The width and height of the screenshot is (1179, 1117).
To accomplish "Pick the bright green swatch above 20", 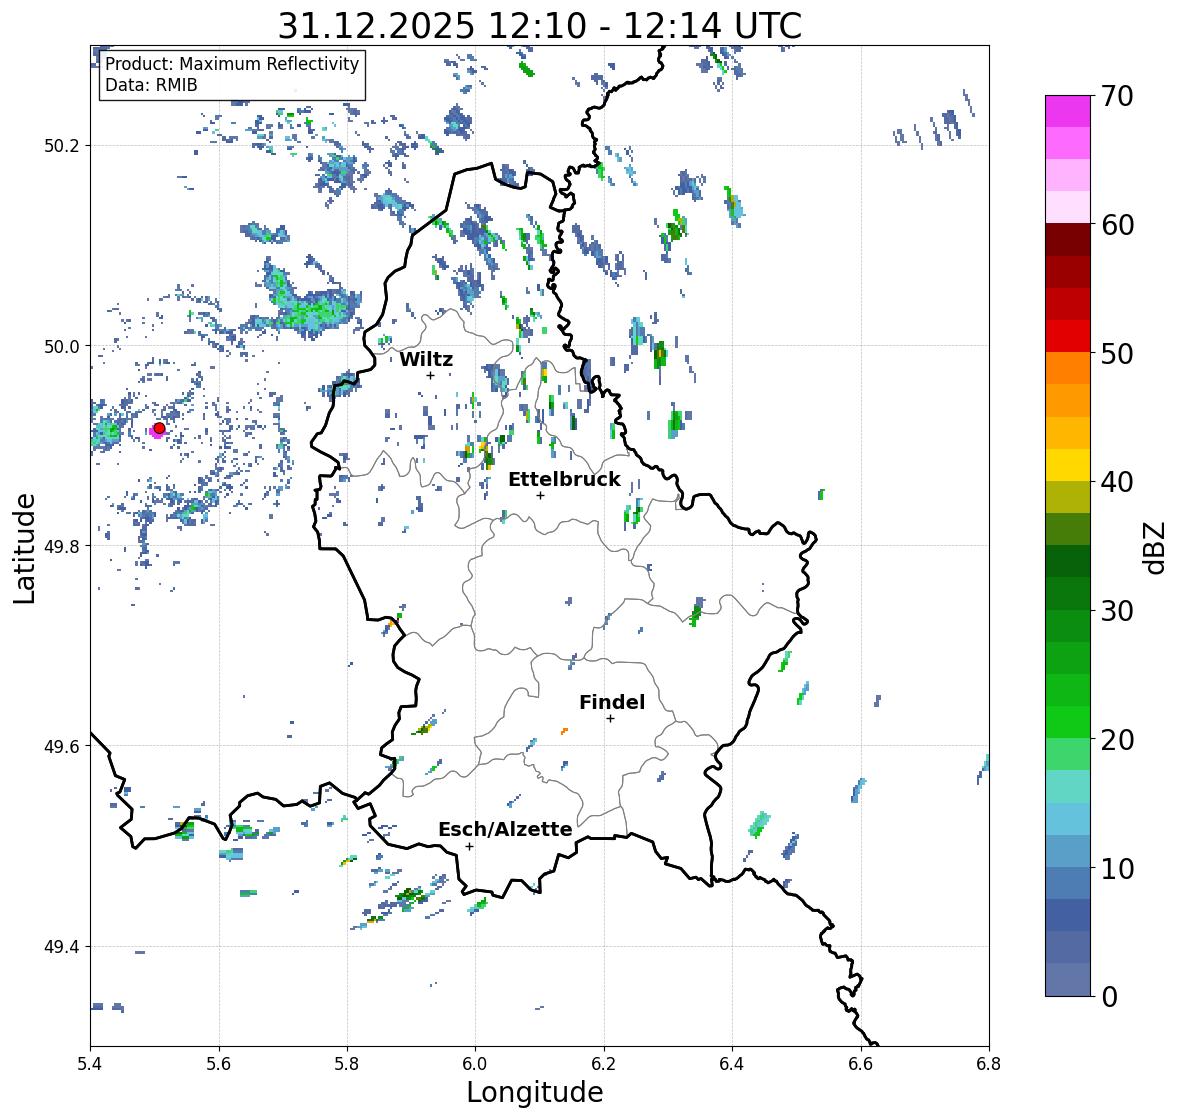I will click(1068, 722).
